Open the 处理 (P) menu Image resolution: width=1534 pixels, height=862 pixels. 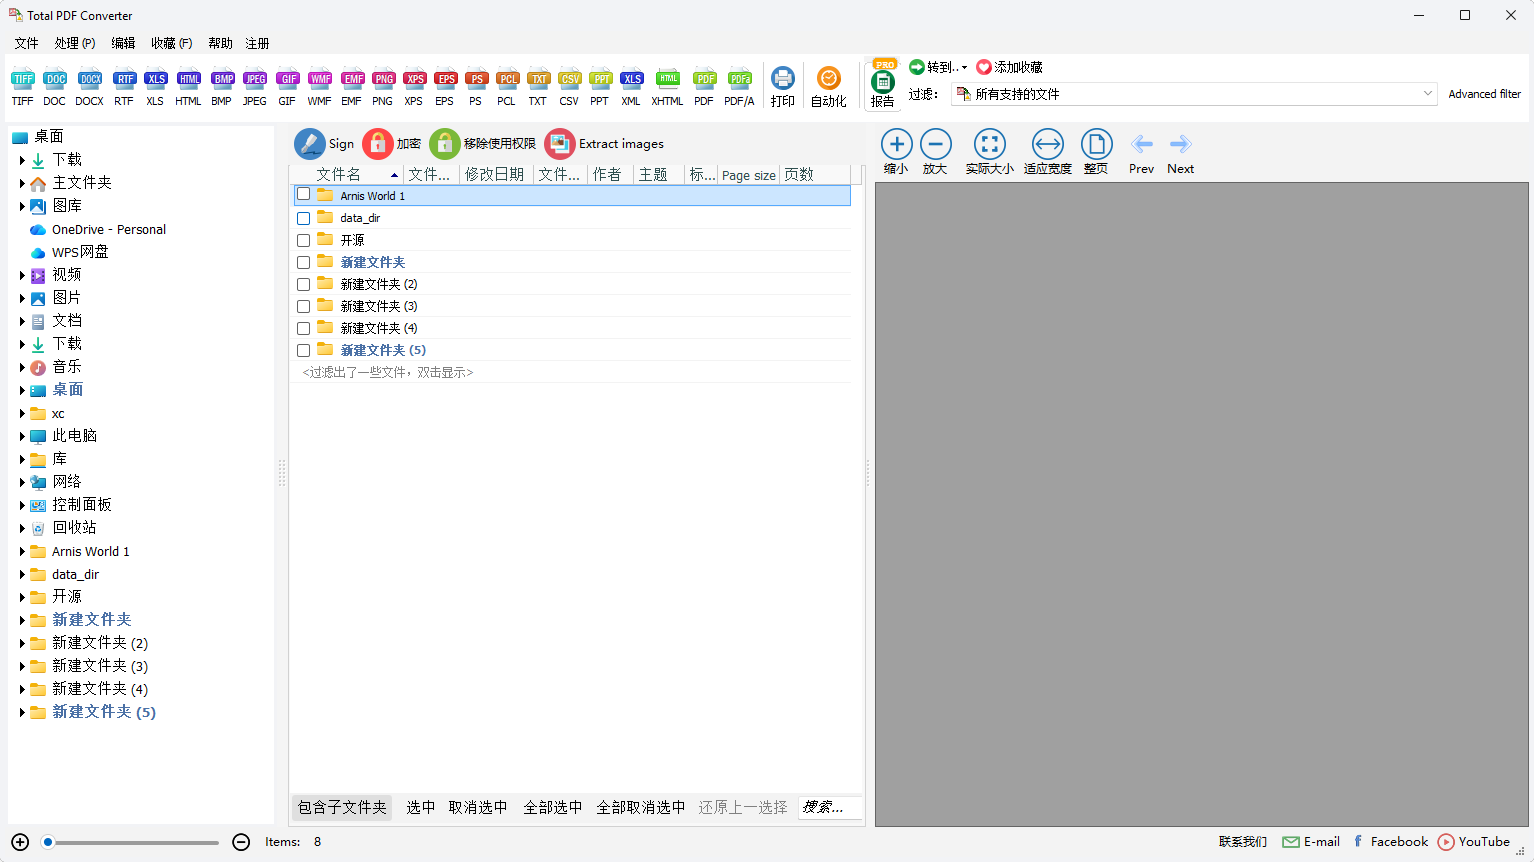tap(75, 43)
